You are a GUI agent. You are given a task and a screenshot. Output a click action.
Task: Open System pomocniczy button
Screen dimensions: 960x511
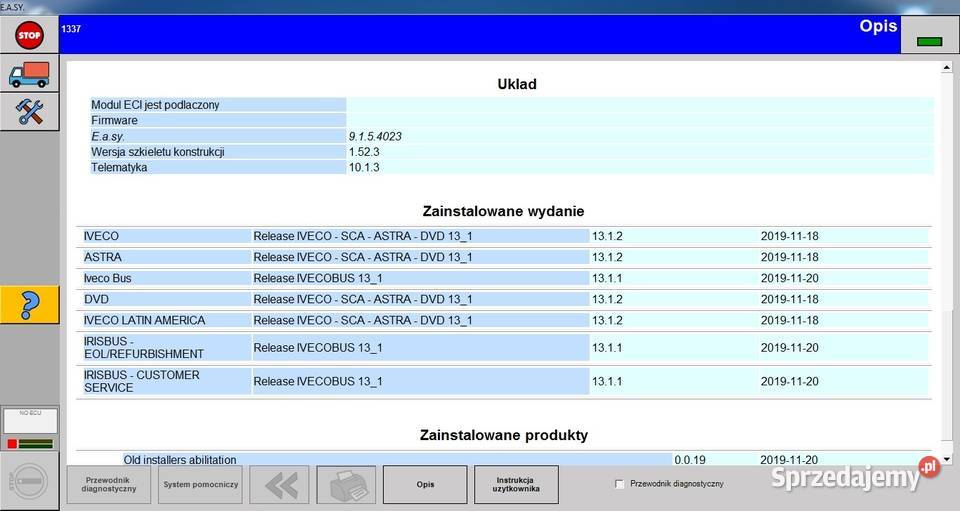pos(200,485)
